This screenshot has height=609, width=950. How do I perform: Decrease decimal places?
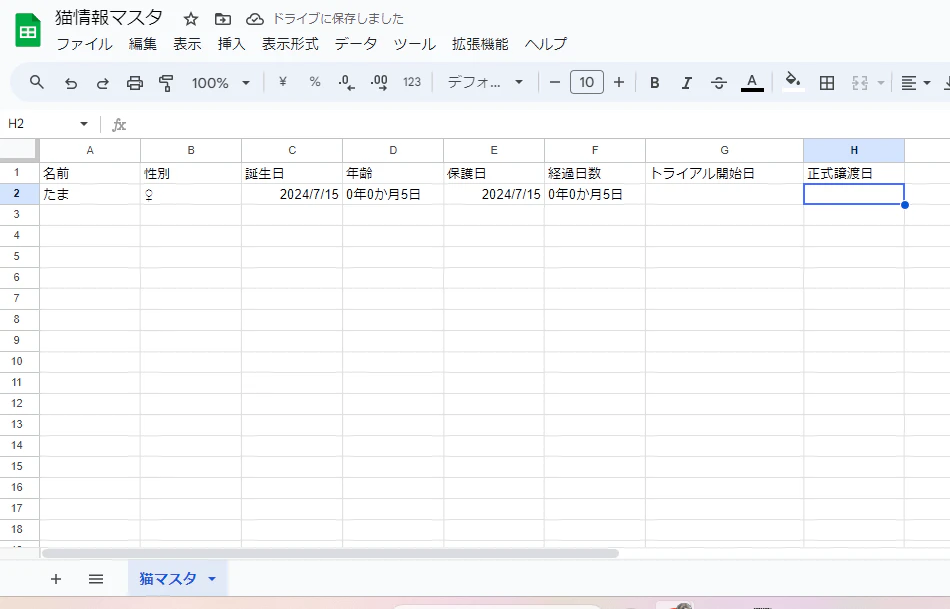(347, 82)
